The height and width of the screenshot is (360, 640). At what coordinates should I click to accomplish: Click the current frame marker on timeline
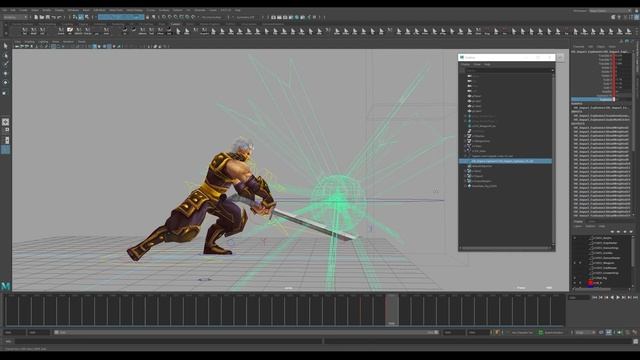[392, 309]
